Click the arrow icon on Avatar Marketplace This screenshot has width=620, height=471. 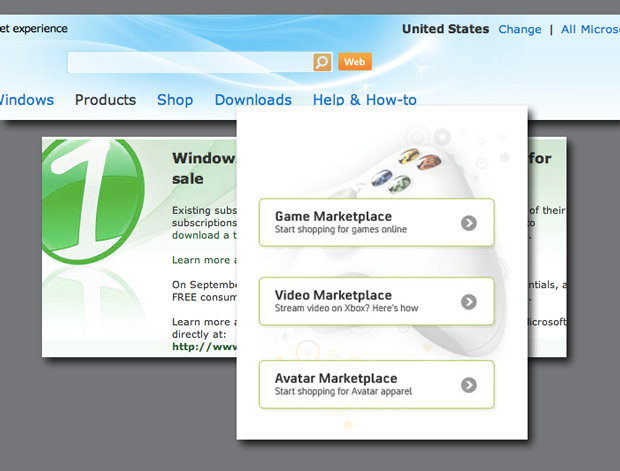pos(469,385)
